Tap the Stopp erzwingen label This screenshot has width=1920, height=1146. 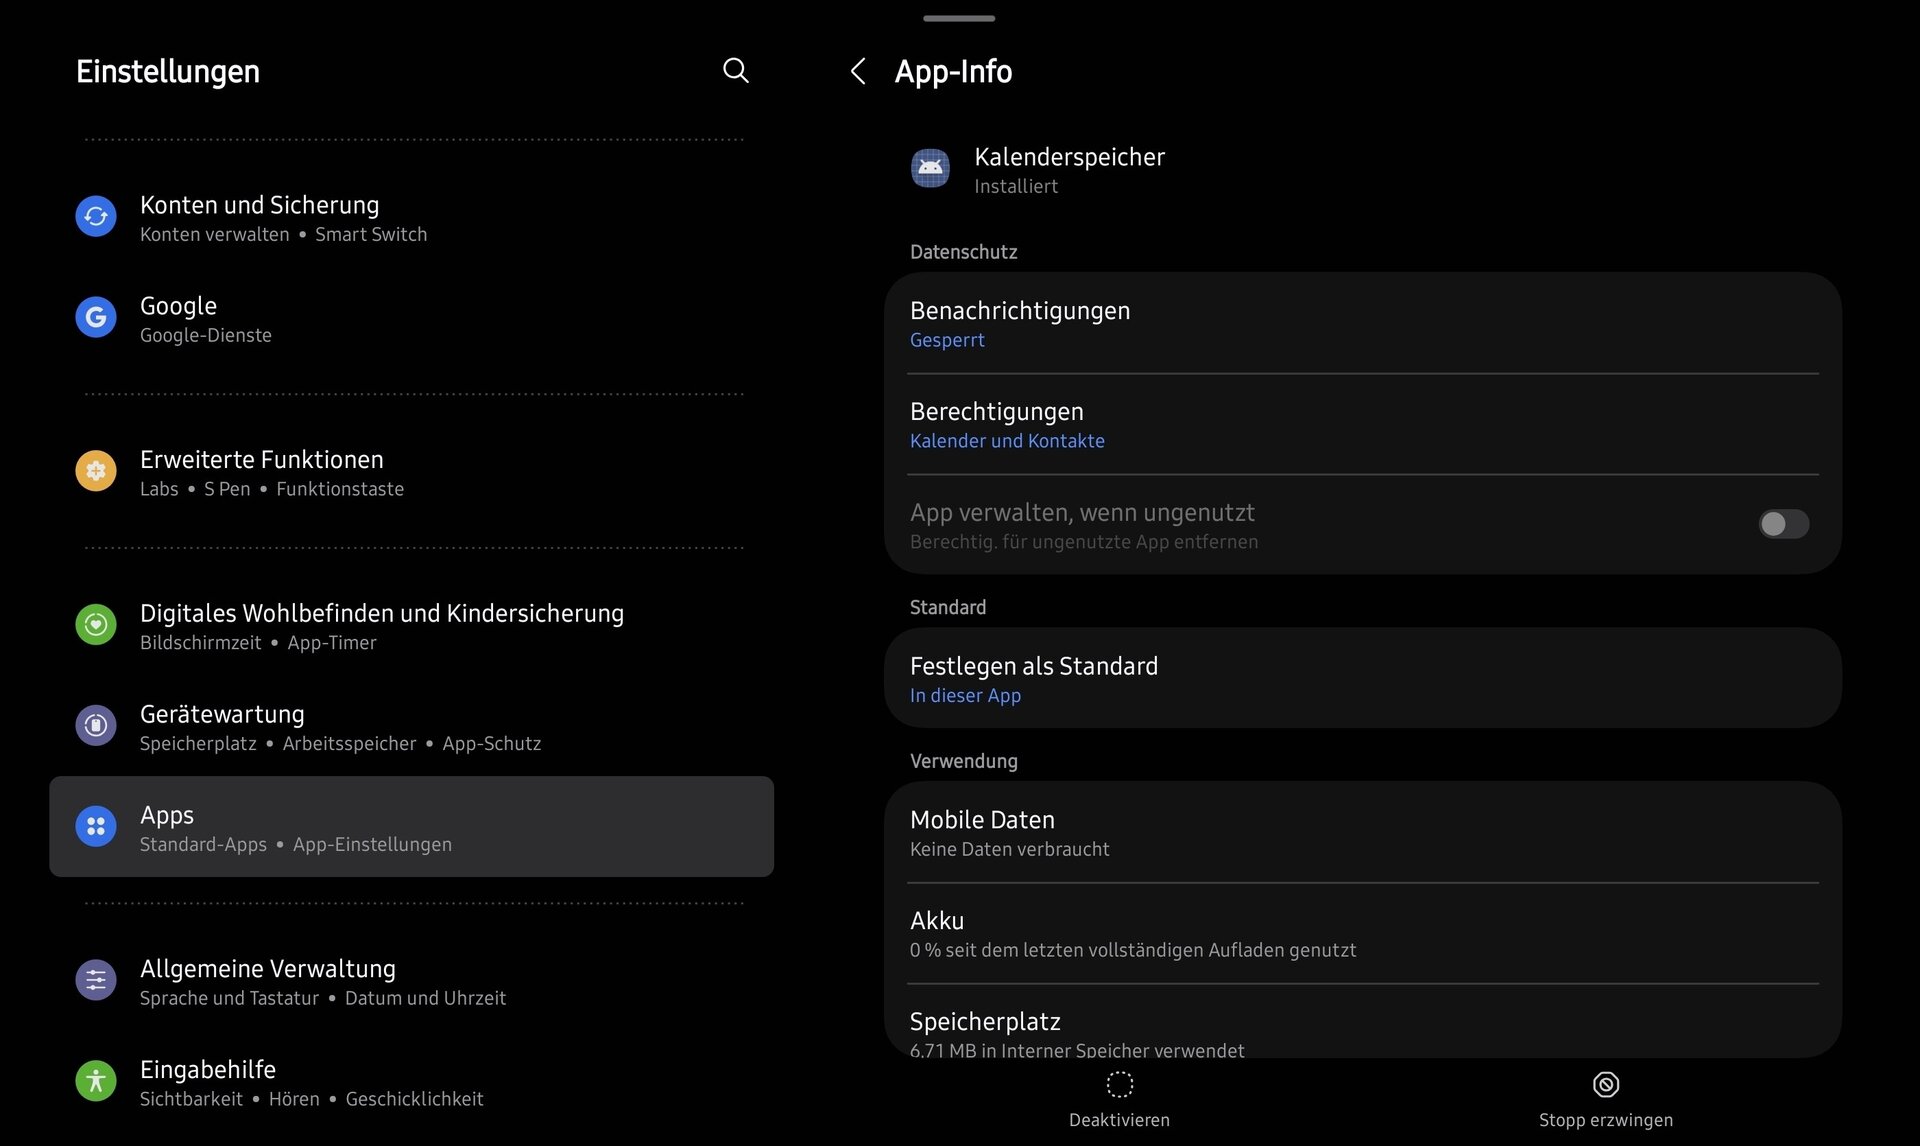click(x=1606, y=1120)
